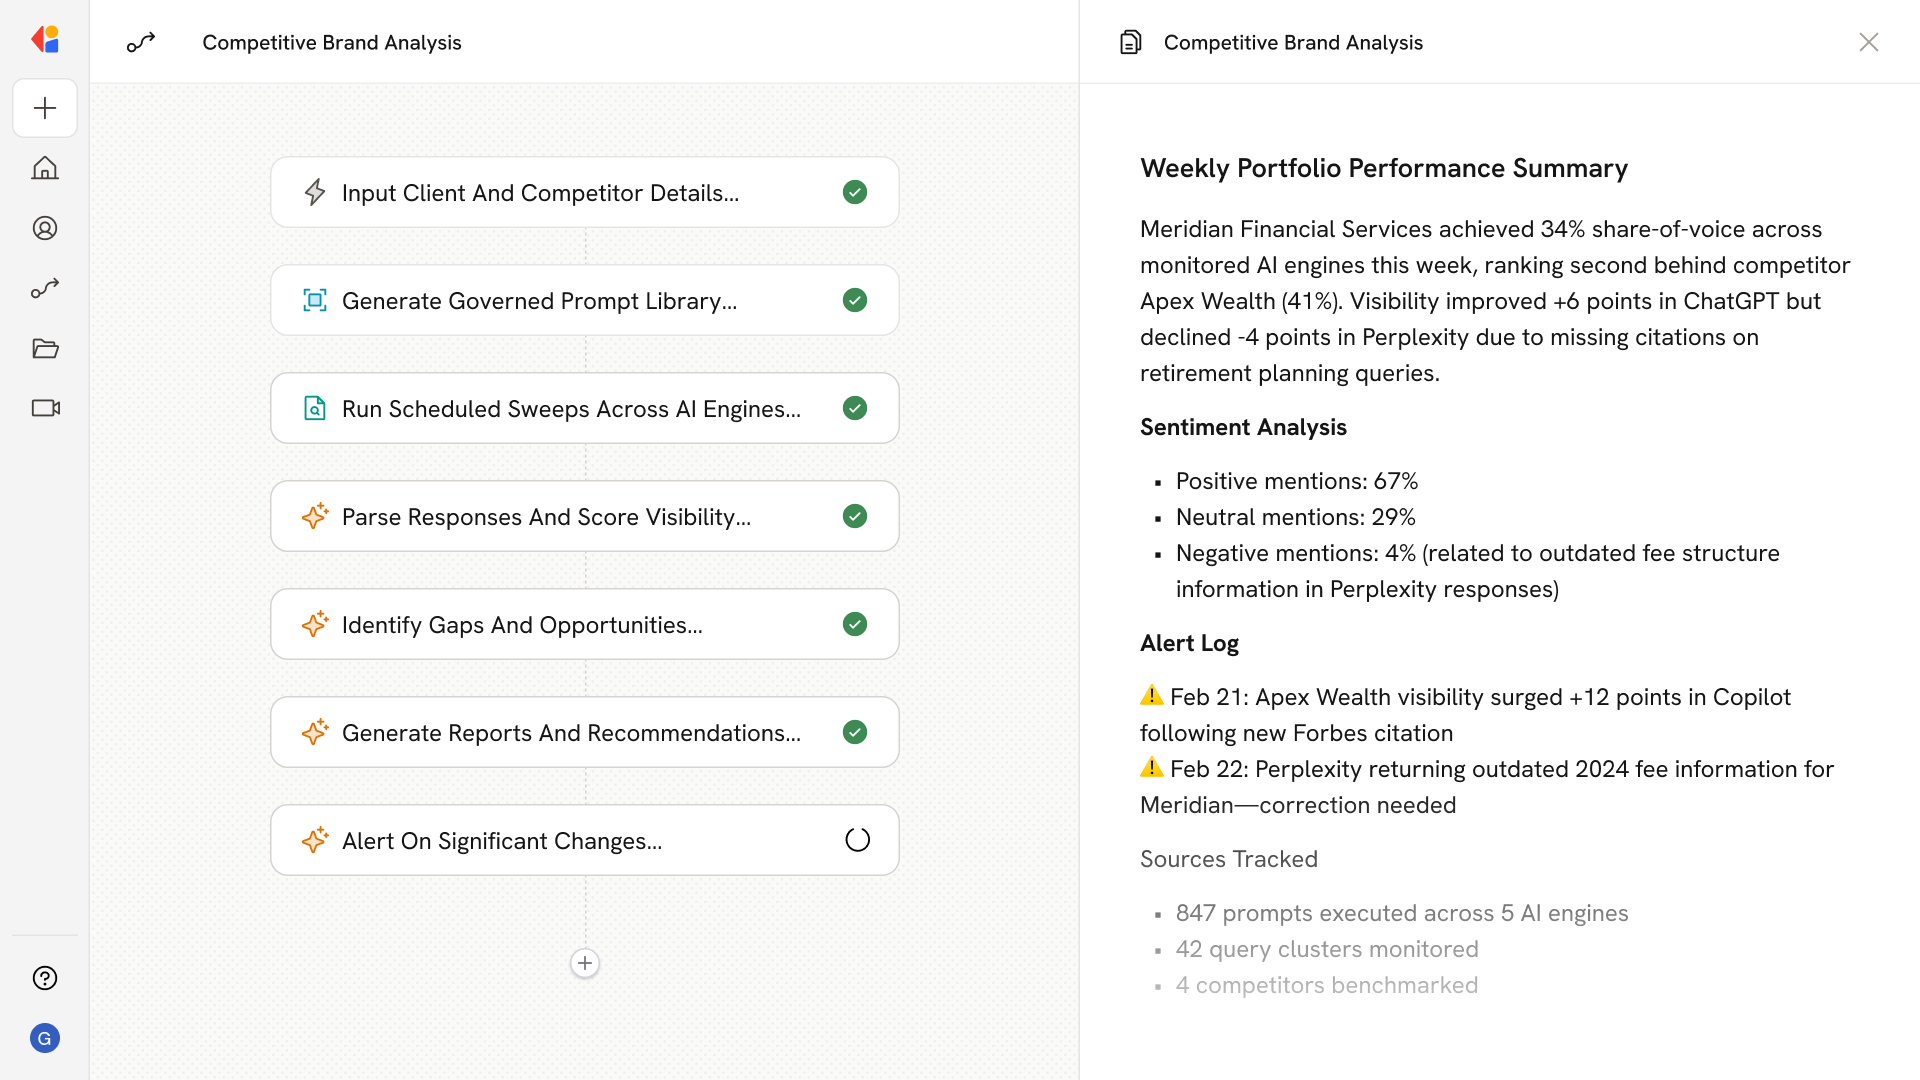
Task: Open the help question mark icon
Action: coord(45,978)
